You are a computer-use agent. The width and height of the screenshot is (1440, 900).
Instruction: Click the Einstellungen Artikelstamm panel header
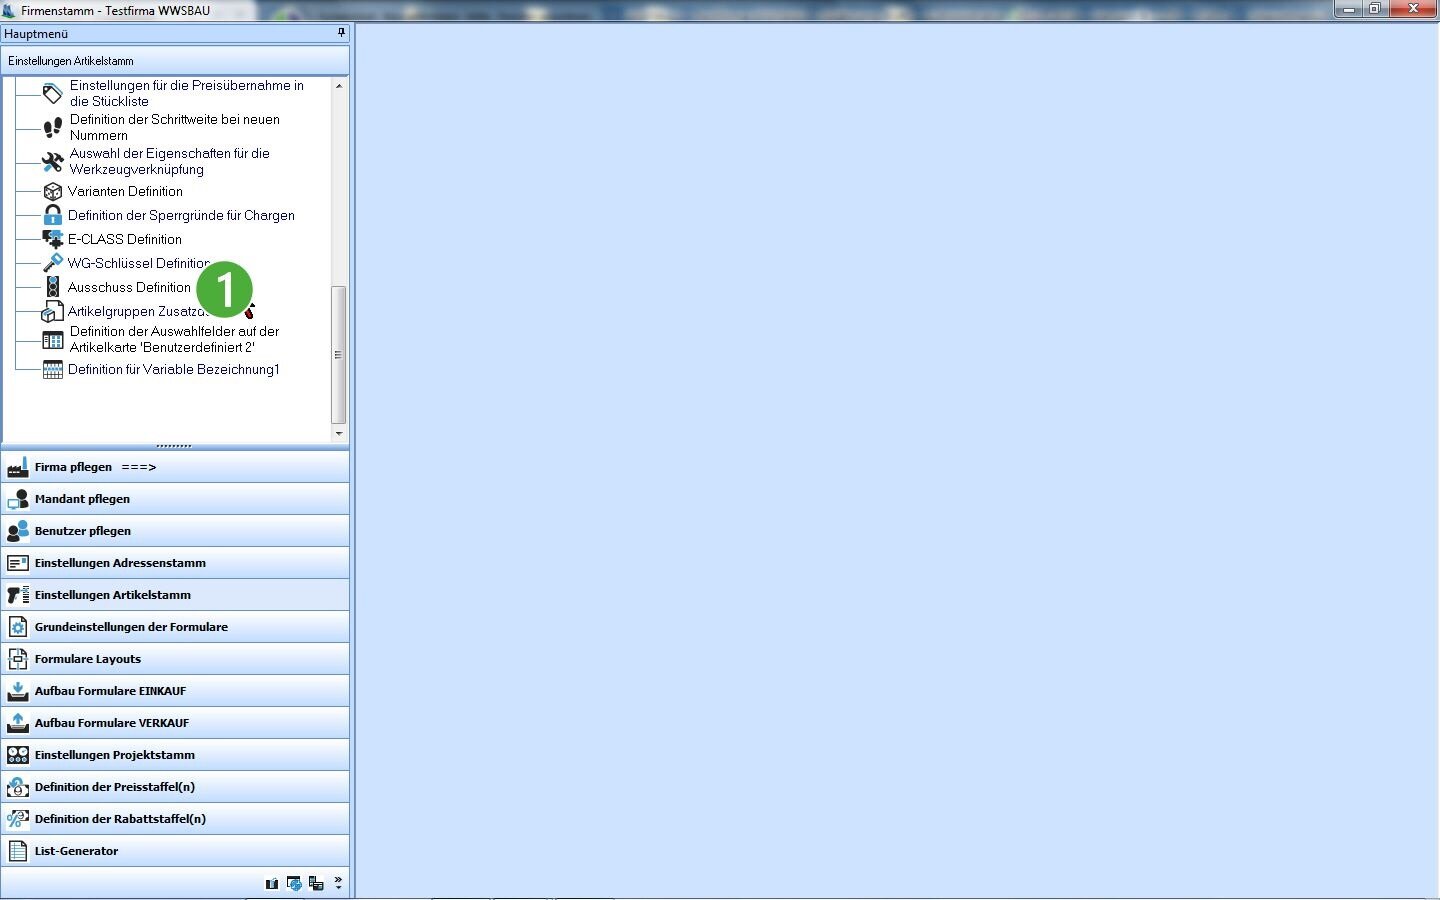(175, 60)
